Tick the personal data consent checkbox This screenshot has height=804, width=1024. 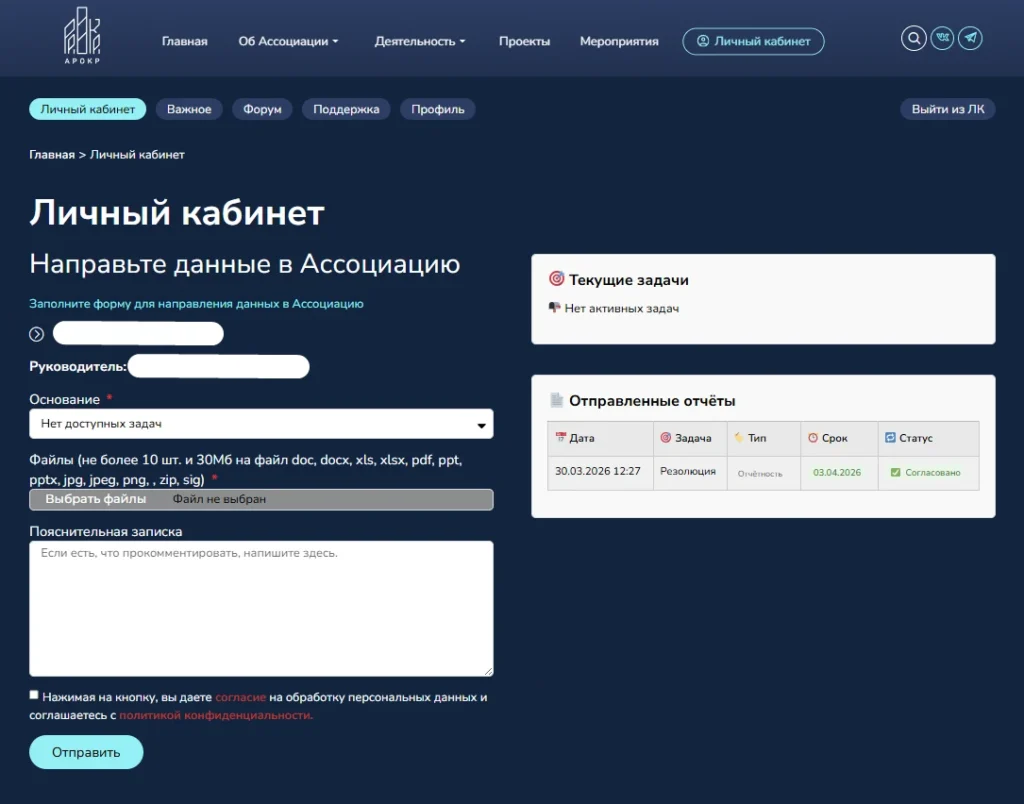34,695
